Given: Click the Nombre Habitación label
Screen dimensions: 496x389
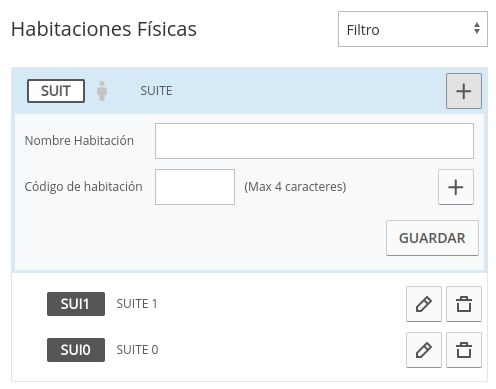Looking at the screenshot, I should 79,141.
